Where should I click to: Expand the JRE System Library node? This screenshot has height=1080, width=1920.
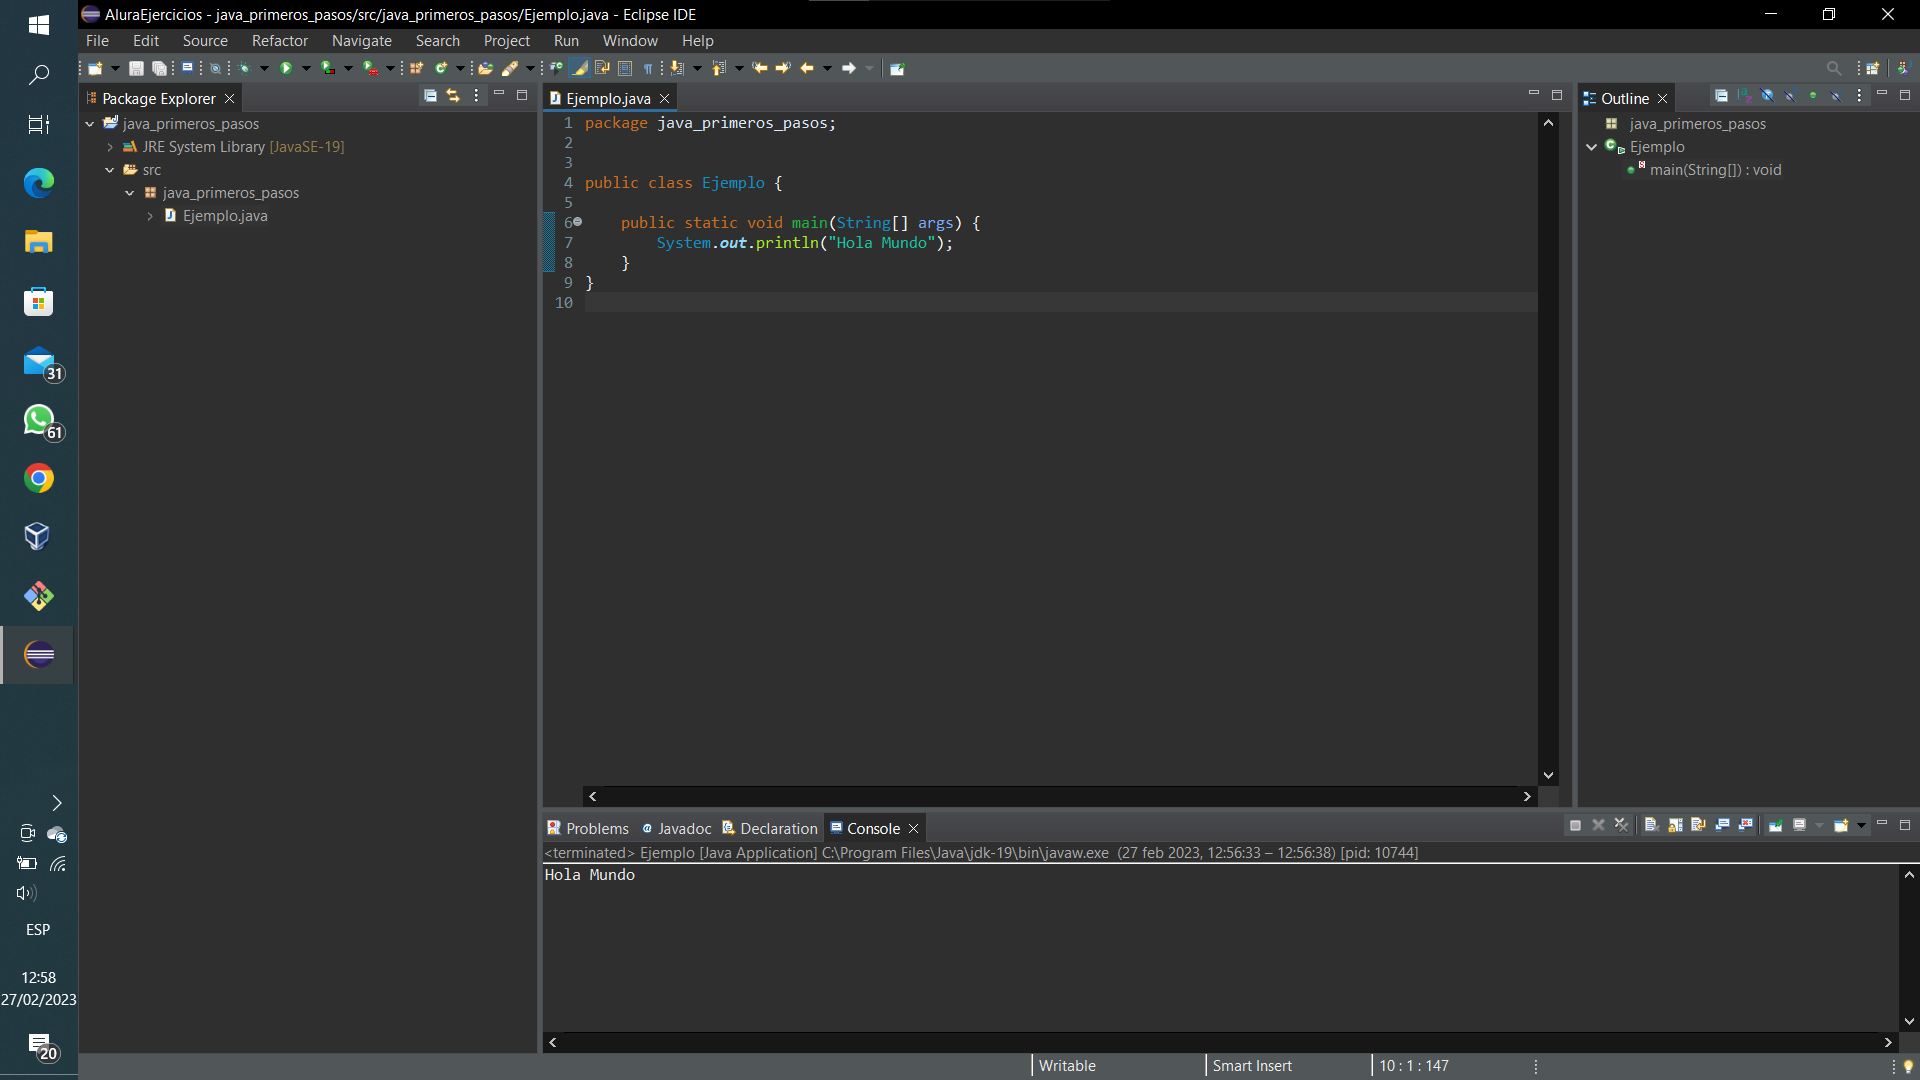click(x=110, y=147)
